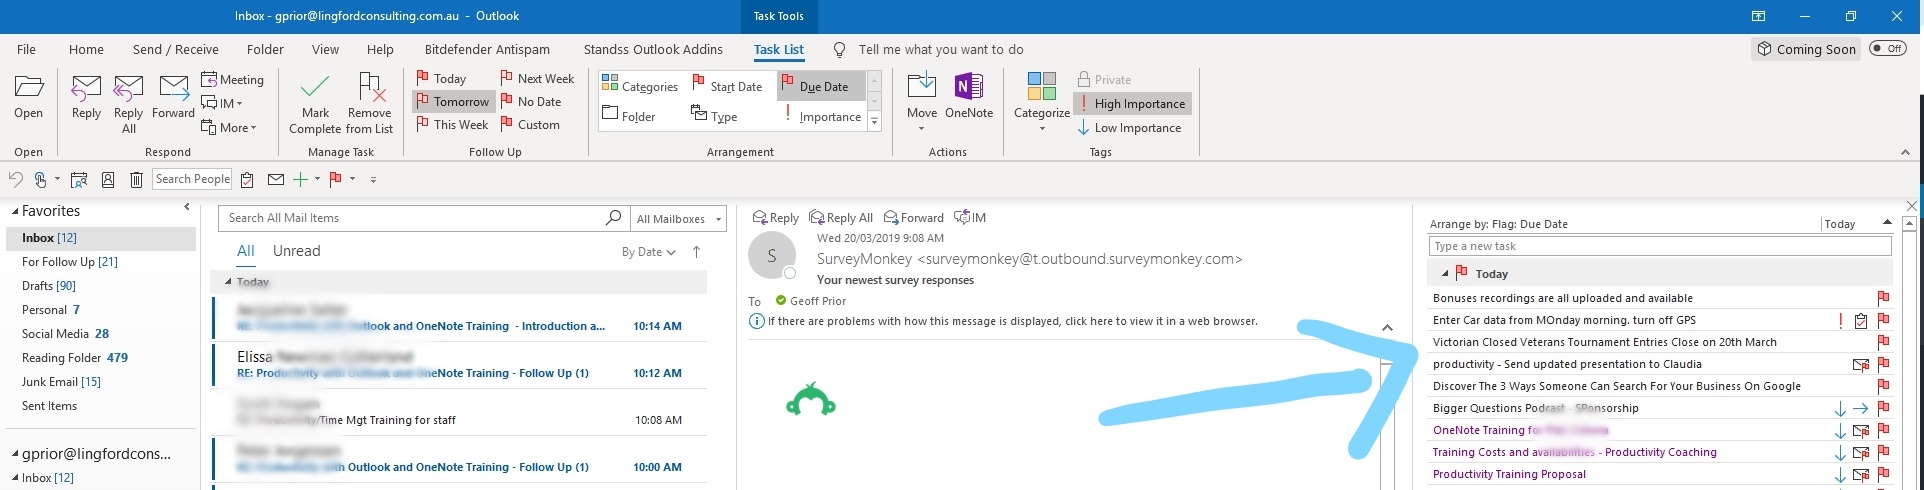
Task: Send the item to OneNote
Action: pyautogui.click(x=969, y=98)
